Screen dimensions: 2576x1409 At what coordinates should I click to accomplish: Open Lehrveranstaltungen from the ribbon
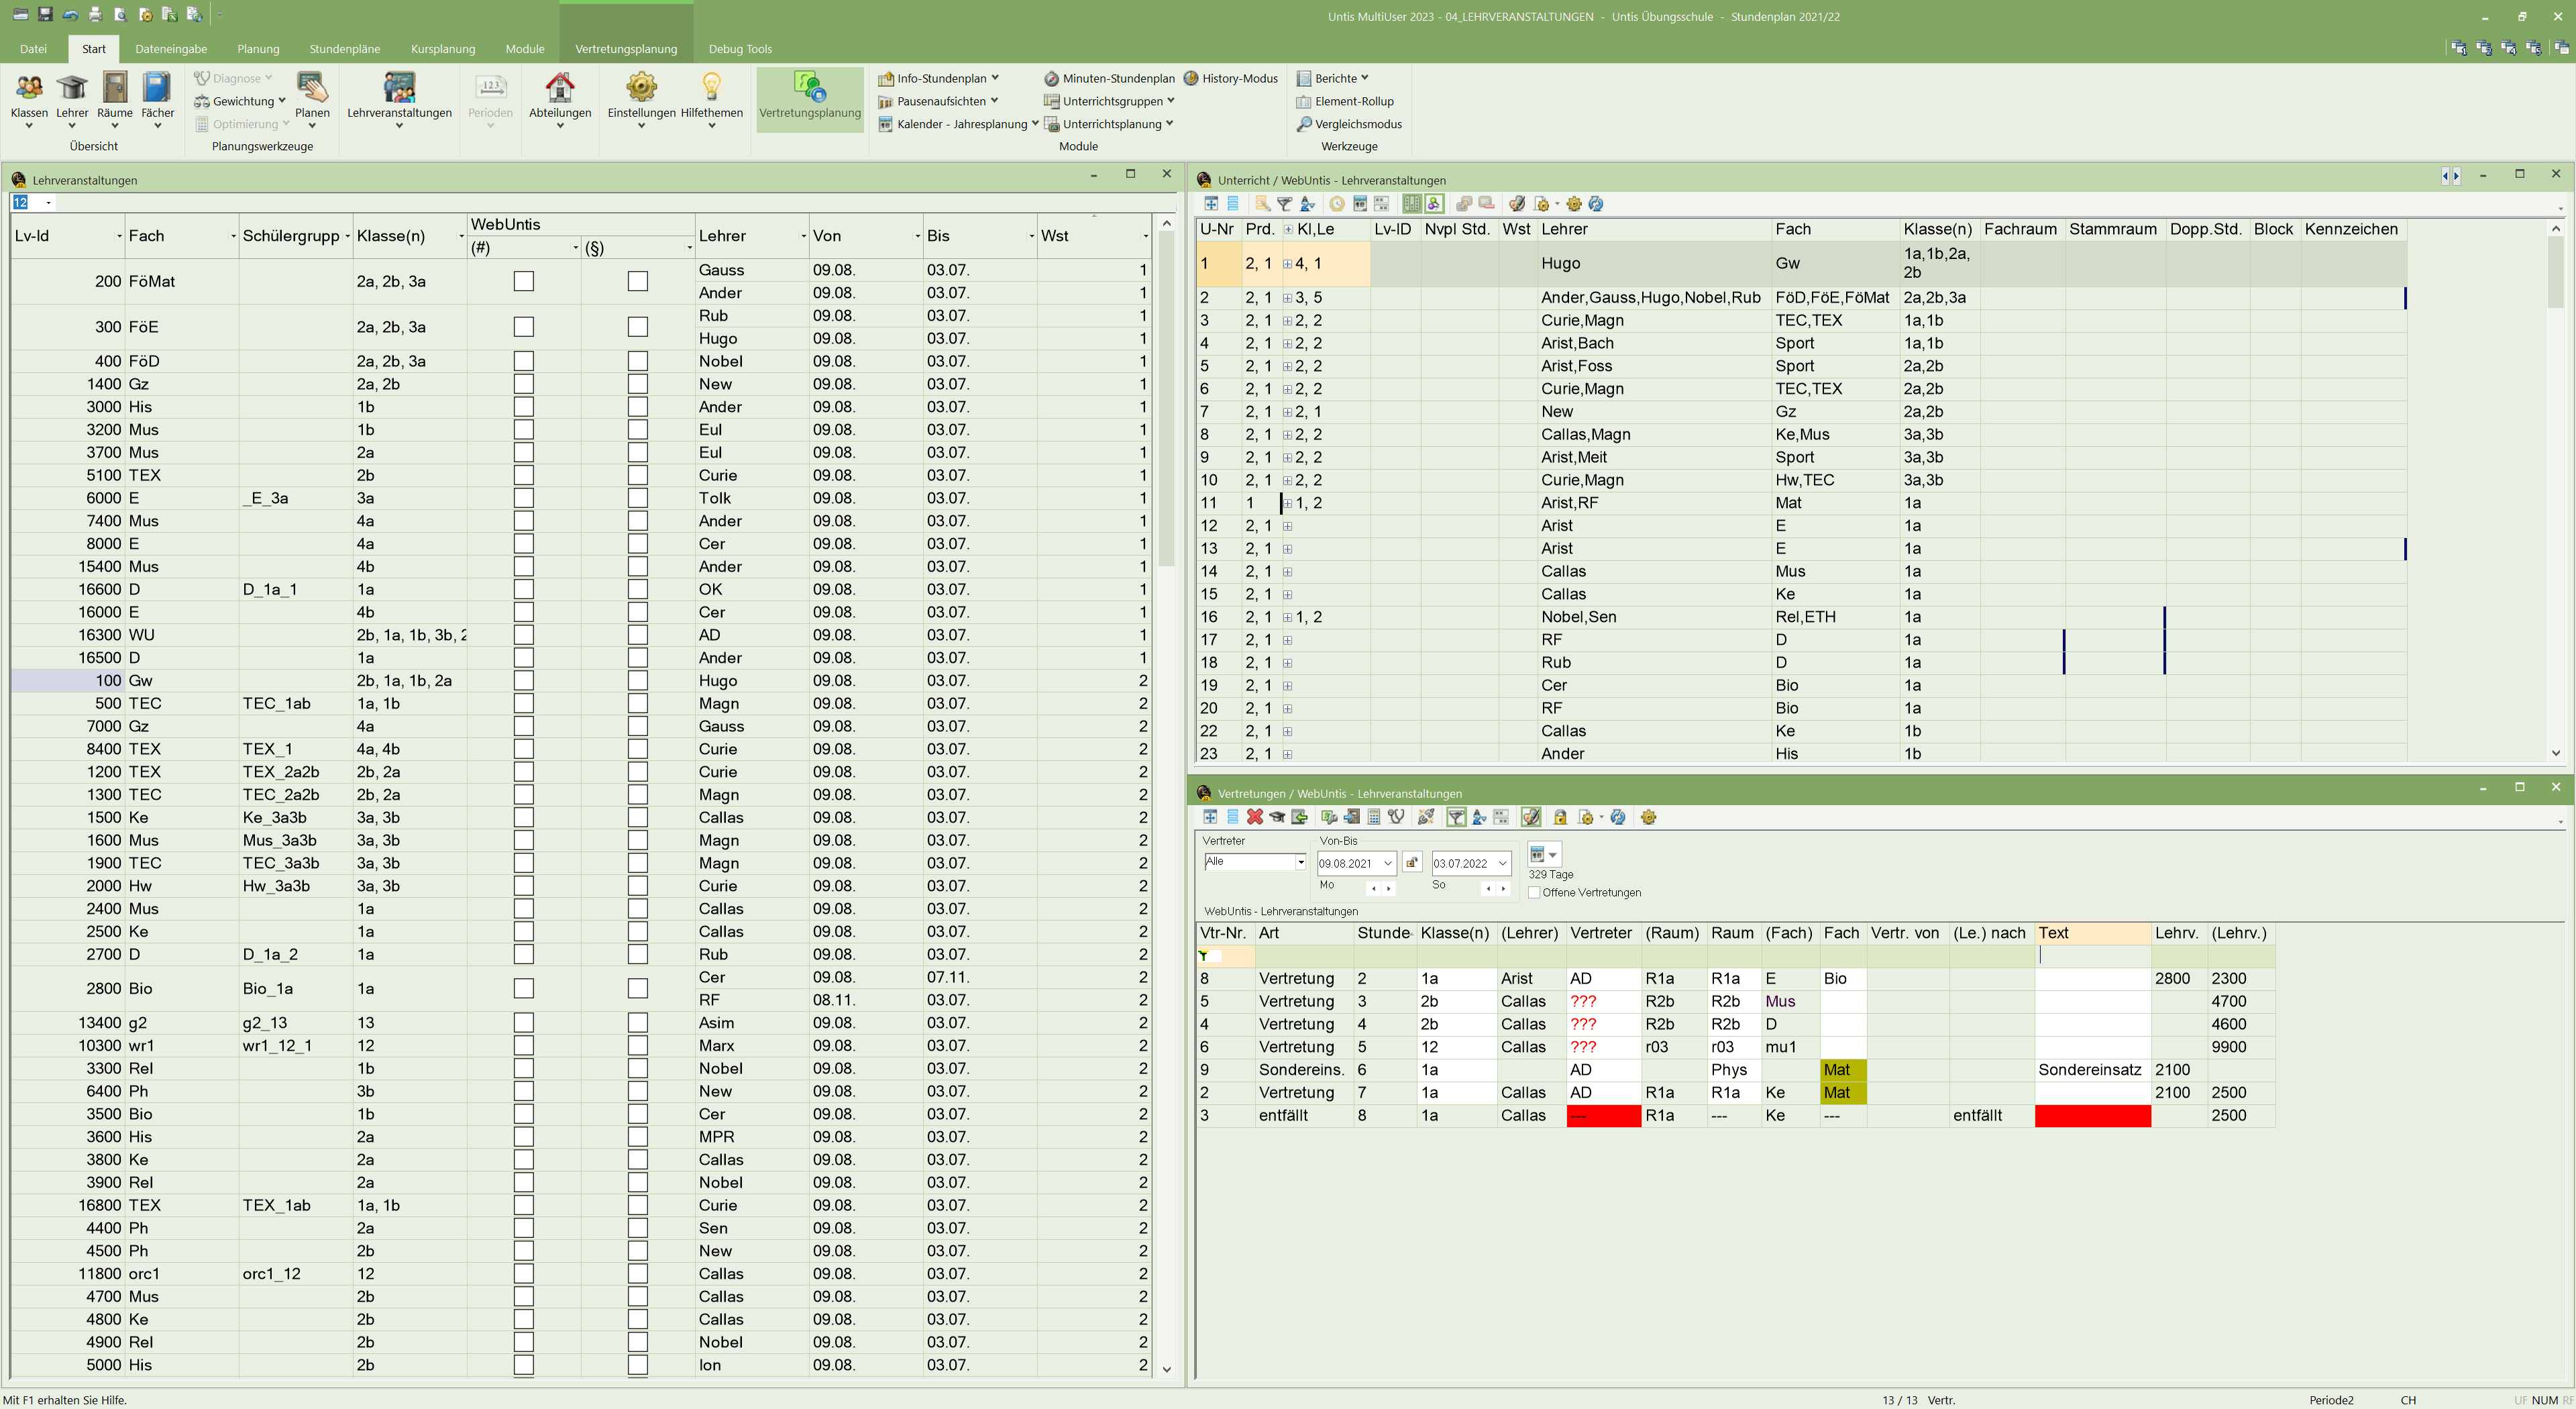pos(399,99)
